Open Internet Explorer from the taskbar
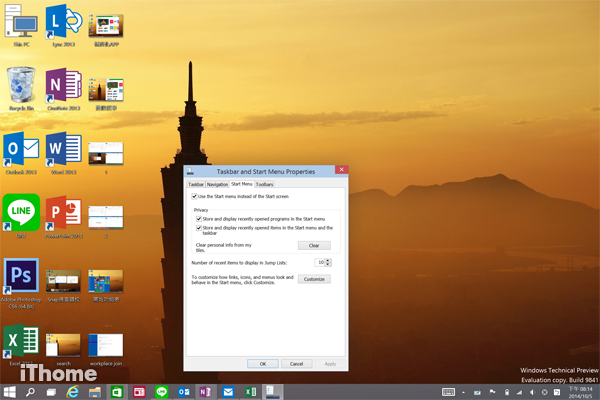Viewport: 600px width, 400px height. click(x=71, y=391)
